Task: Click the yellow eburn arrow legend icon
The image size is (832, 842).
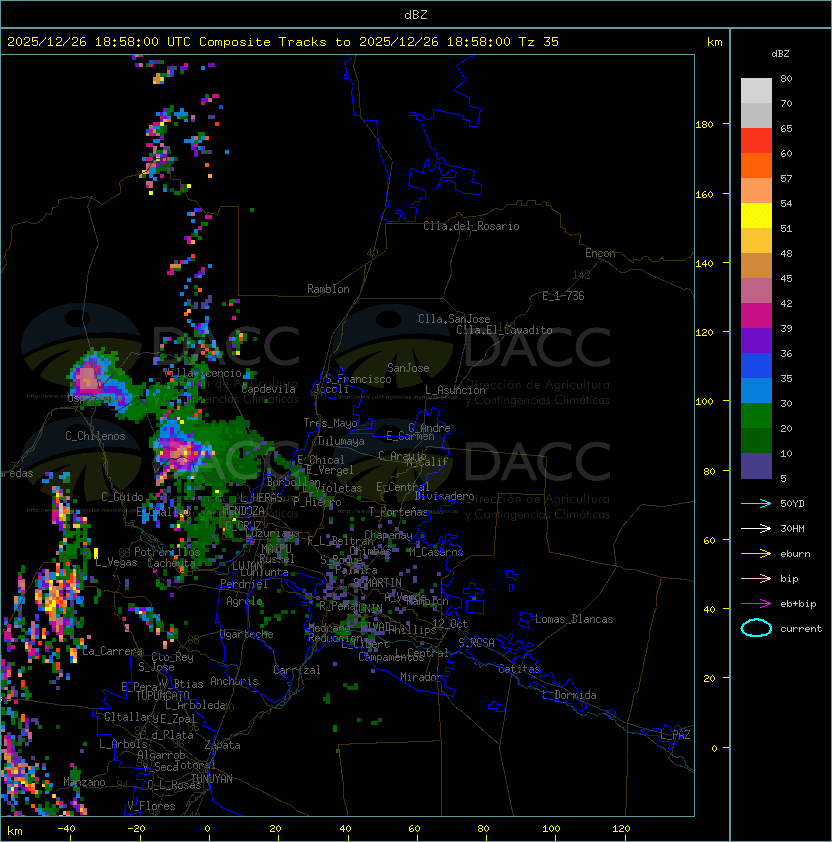Action: pos(756,554)
